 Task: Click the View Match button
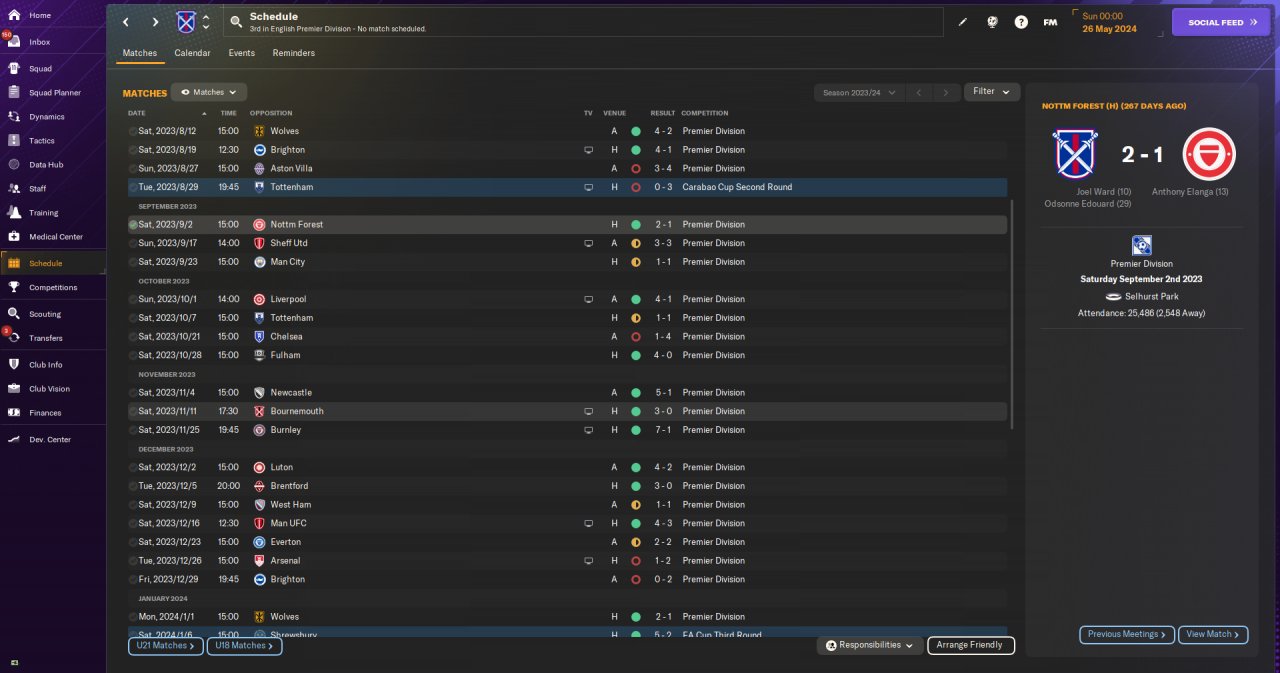click(x=1214, y=635)
